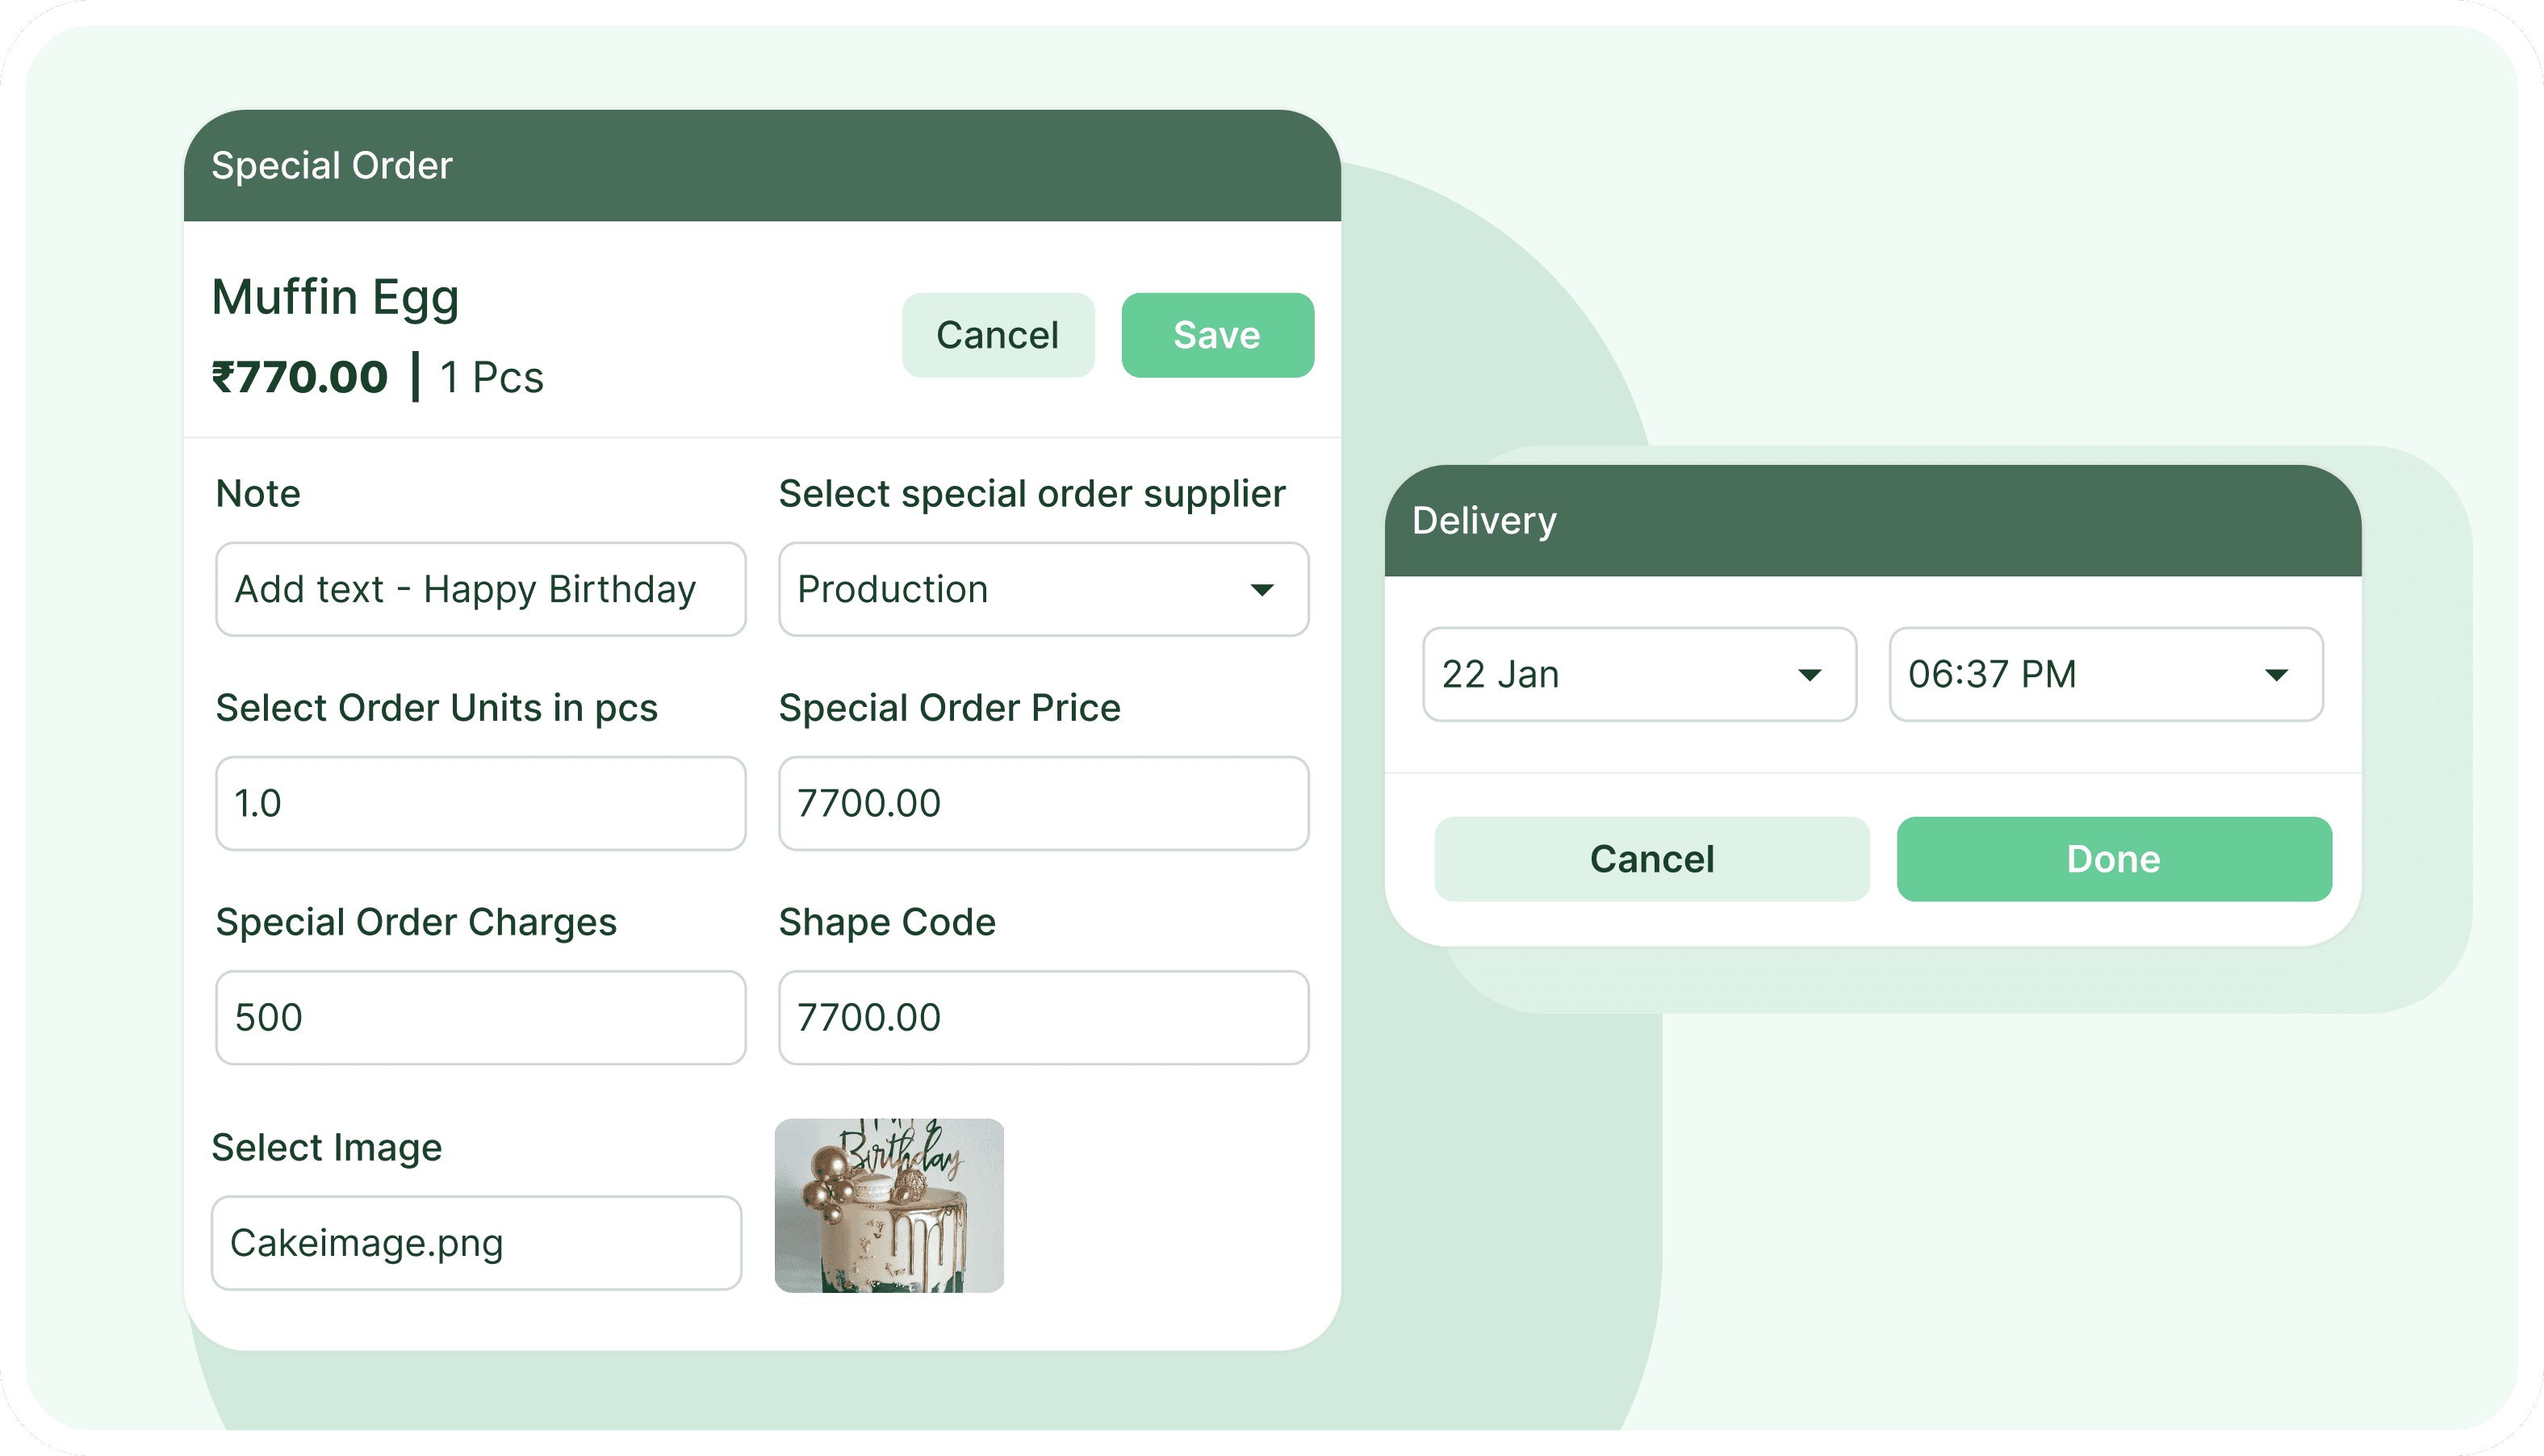Open the special order supplier dropdown
Viewport: 2544px width, 1456px height.
pos(1043,590)
